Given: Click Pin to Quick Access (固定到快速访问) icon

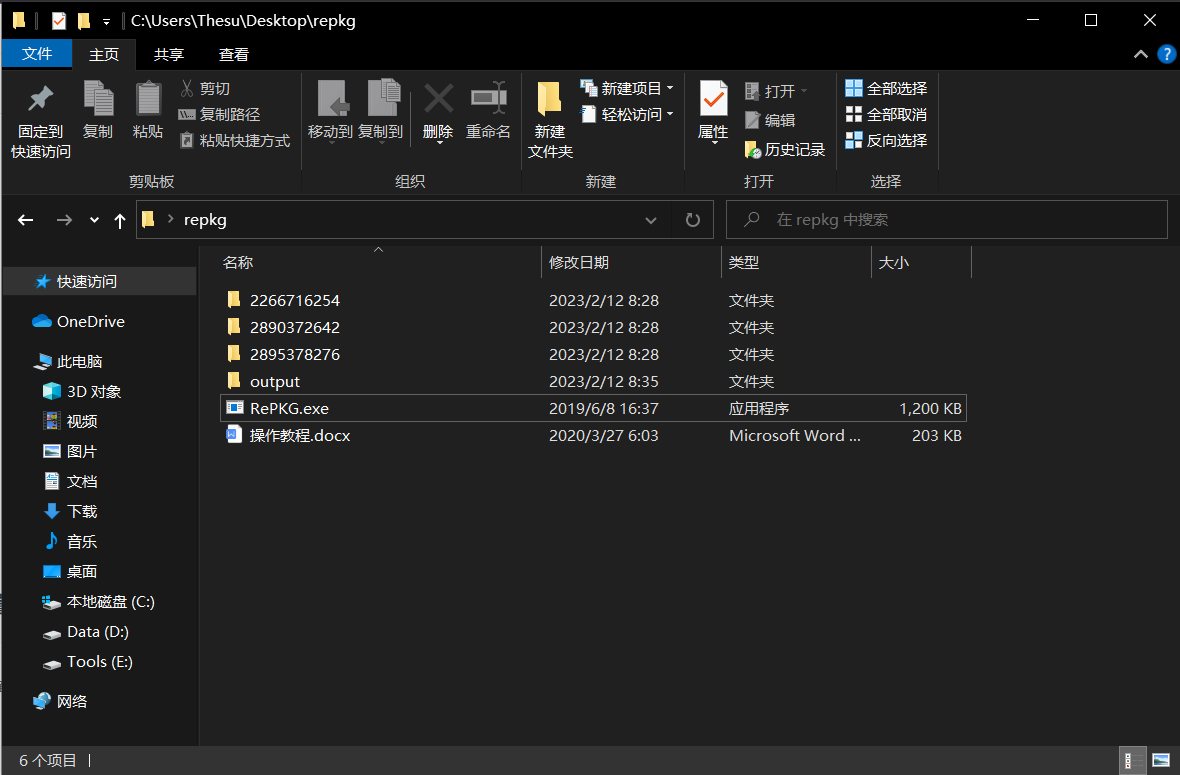Looking at the screenshot, I should point(41,99).
